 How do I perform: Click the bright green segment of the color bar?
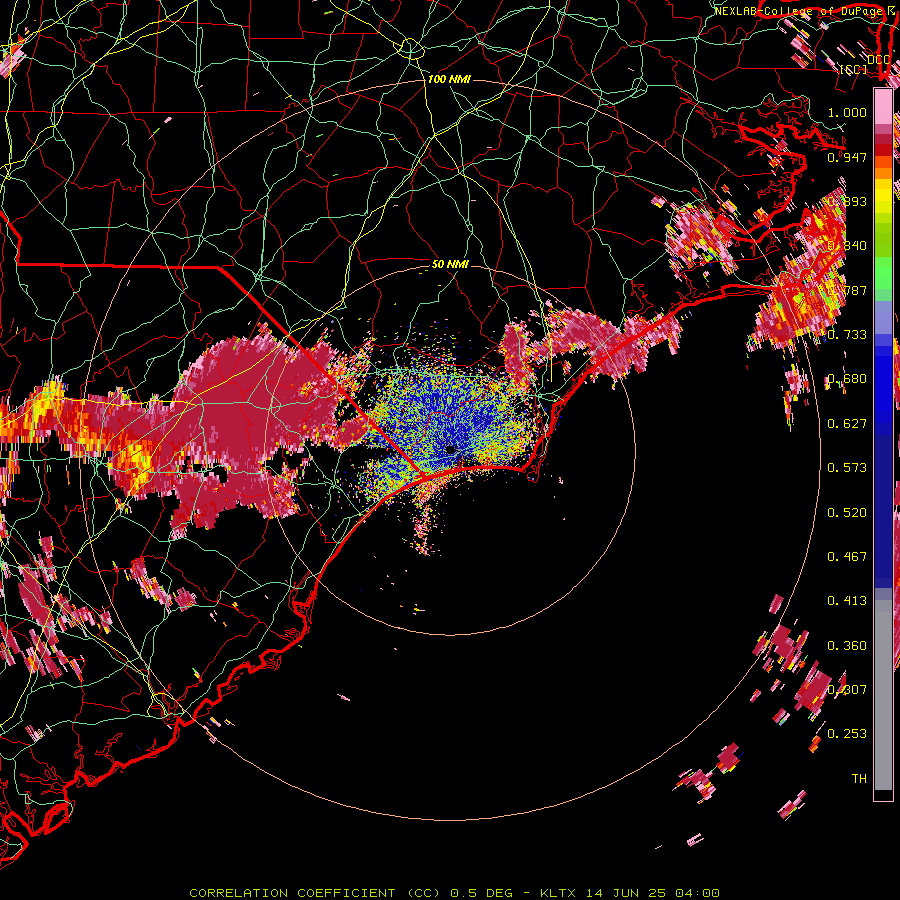pos(883,273)
